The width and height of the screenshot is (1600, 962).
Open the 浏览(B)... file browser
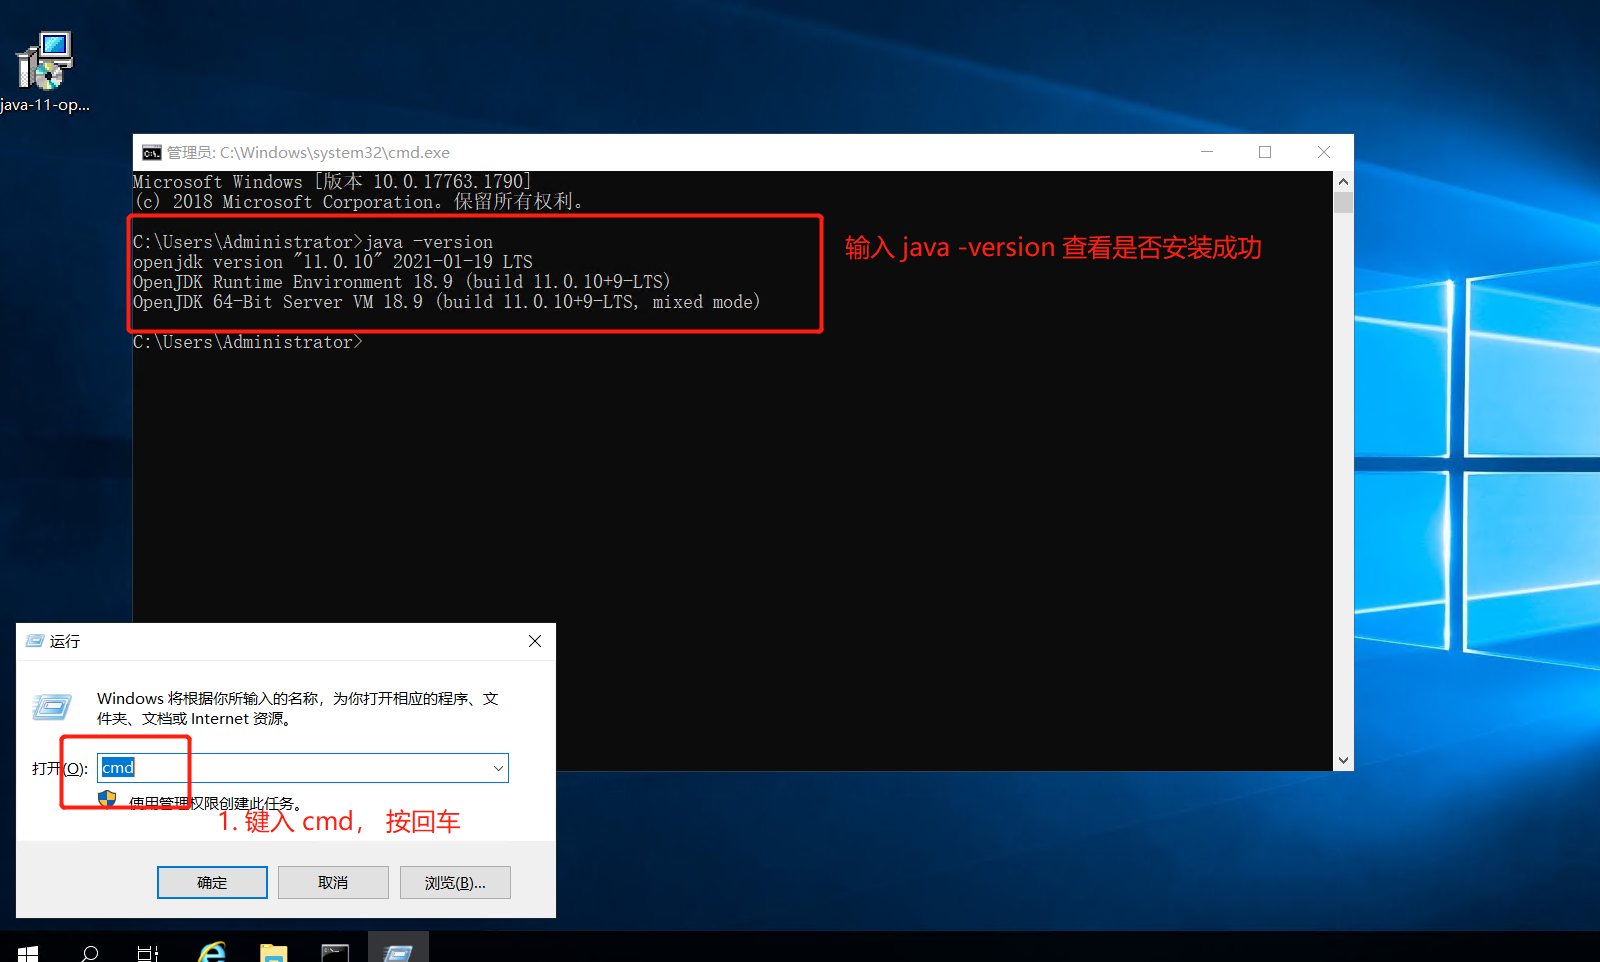coord(455,882)
